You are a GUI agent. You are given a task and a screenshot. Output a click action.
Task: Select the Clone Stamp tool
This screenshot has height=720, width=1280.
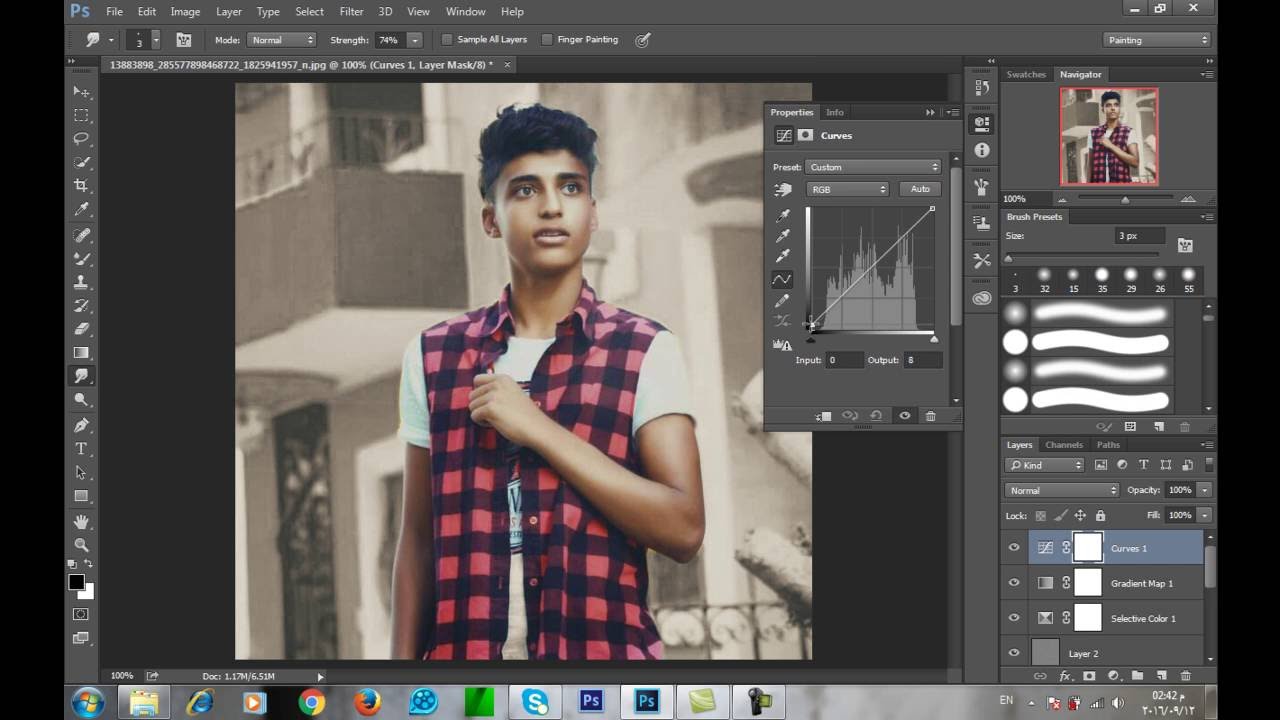81,282
